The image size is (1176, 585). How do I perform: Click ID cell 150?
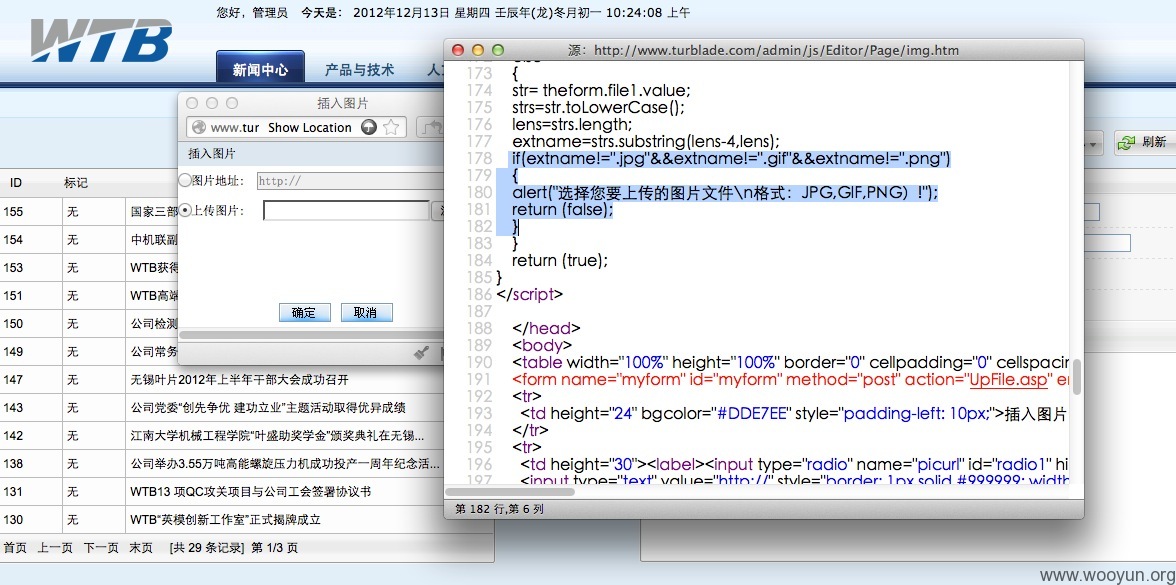(14, 324)
